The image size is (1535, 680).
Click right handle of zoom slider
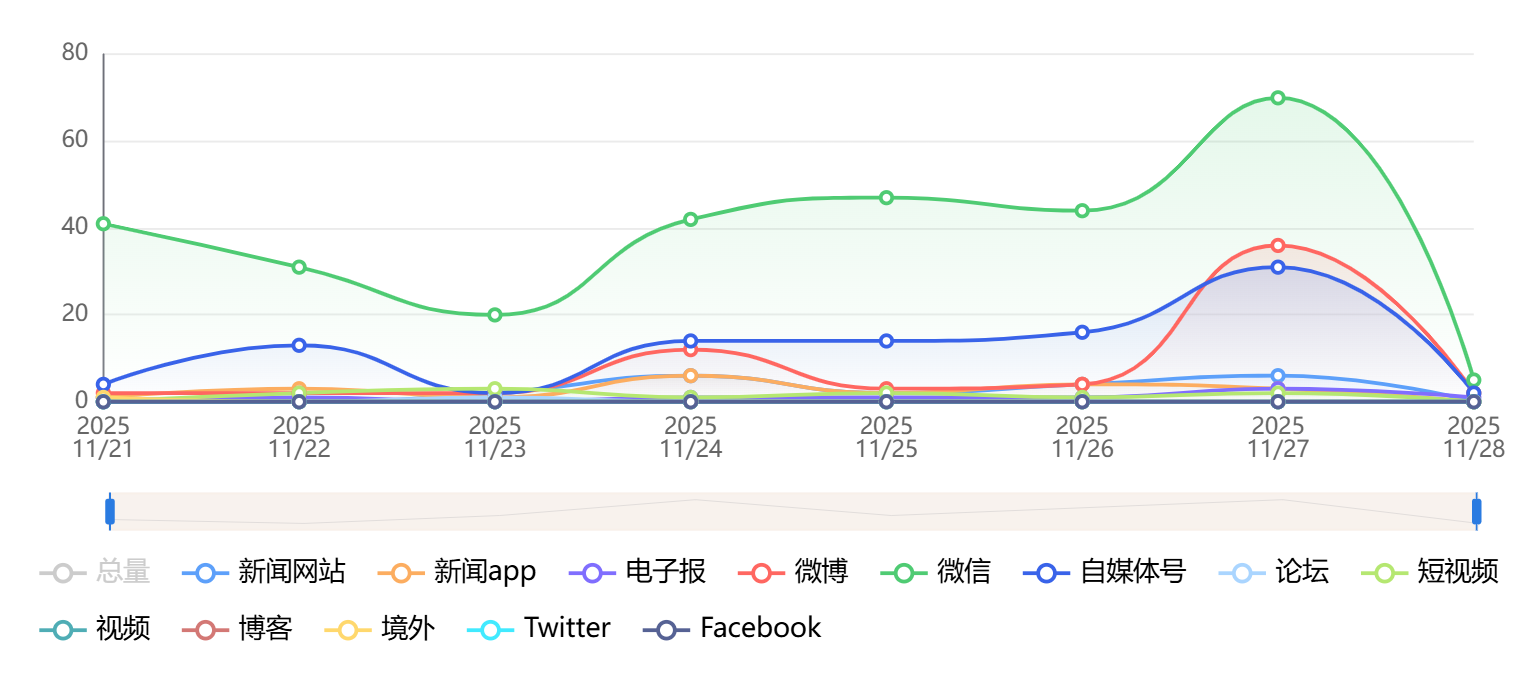tap(1476, 511)
